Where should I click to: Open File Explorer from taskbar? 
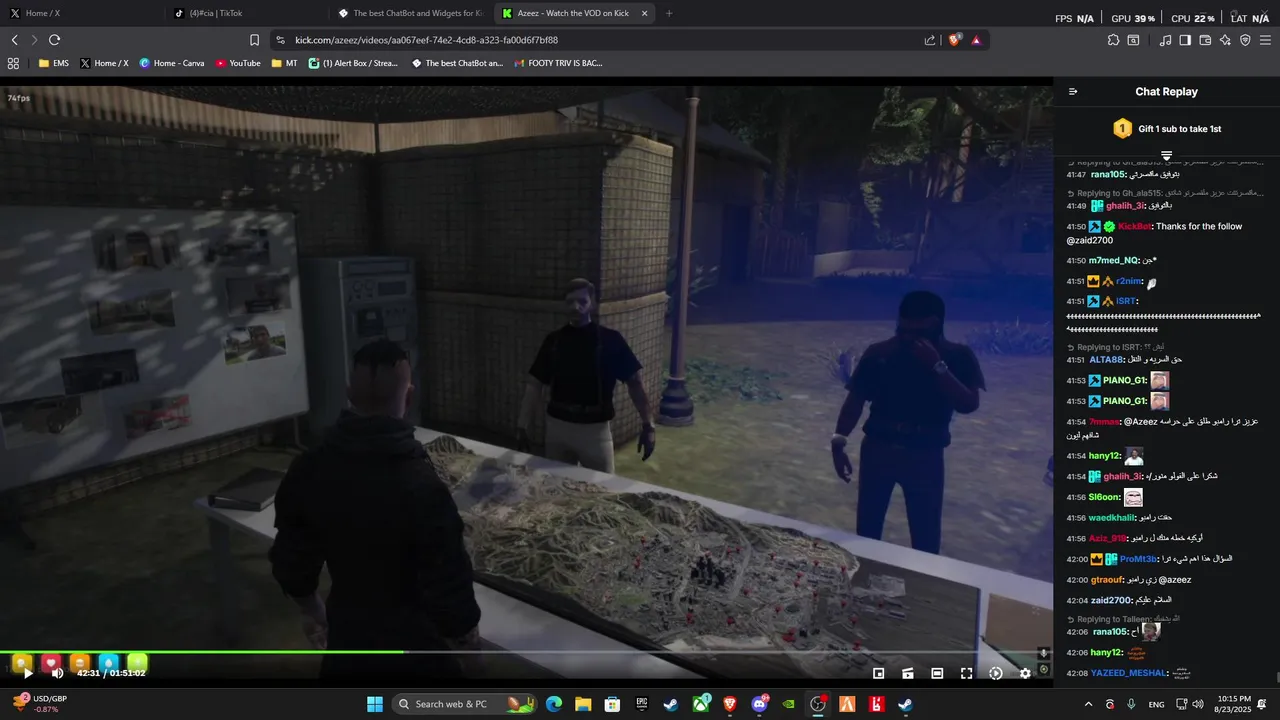coord(583,704)
